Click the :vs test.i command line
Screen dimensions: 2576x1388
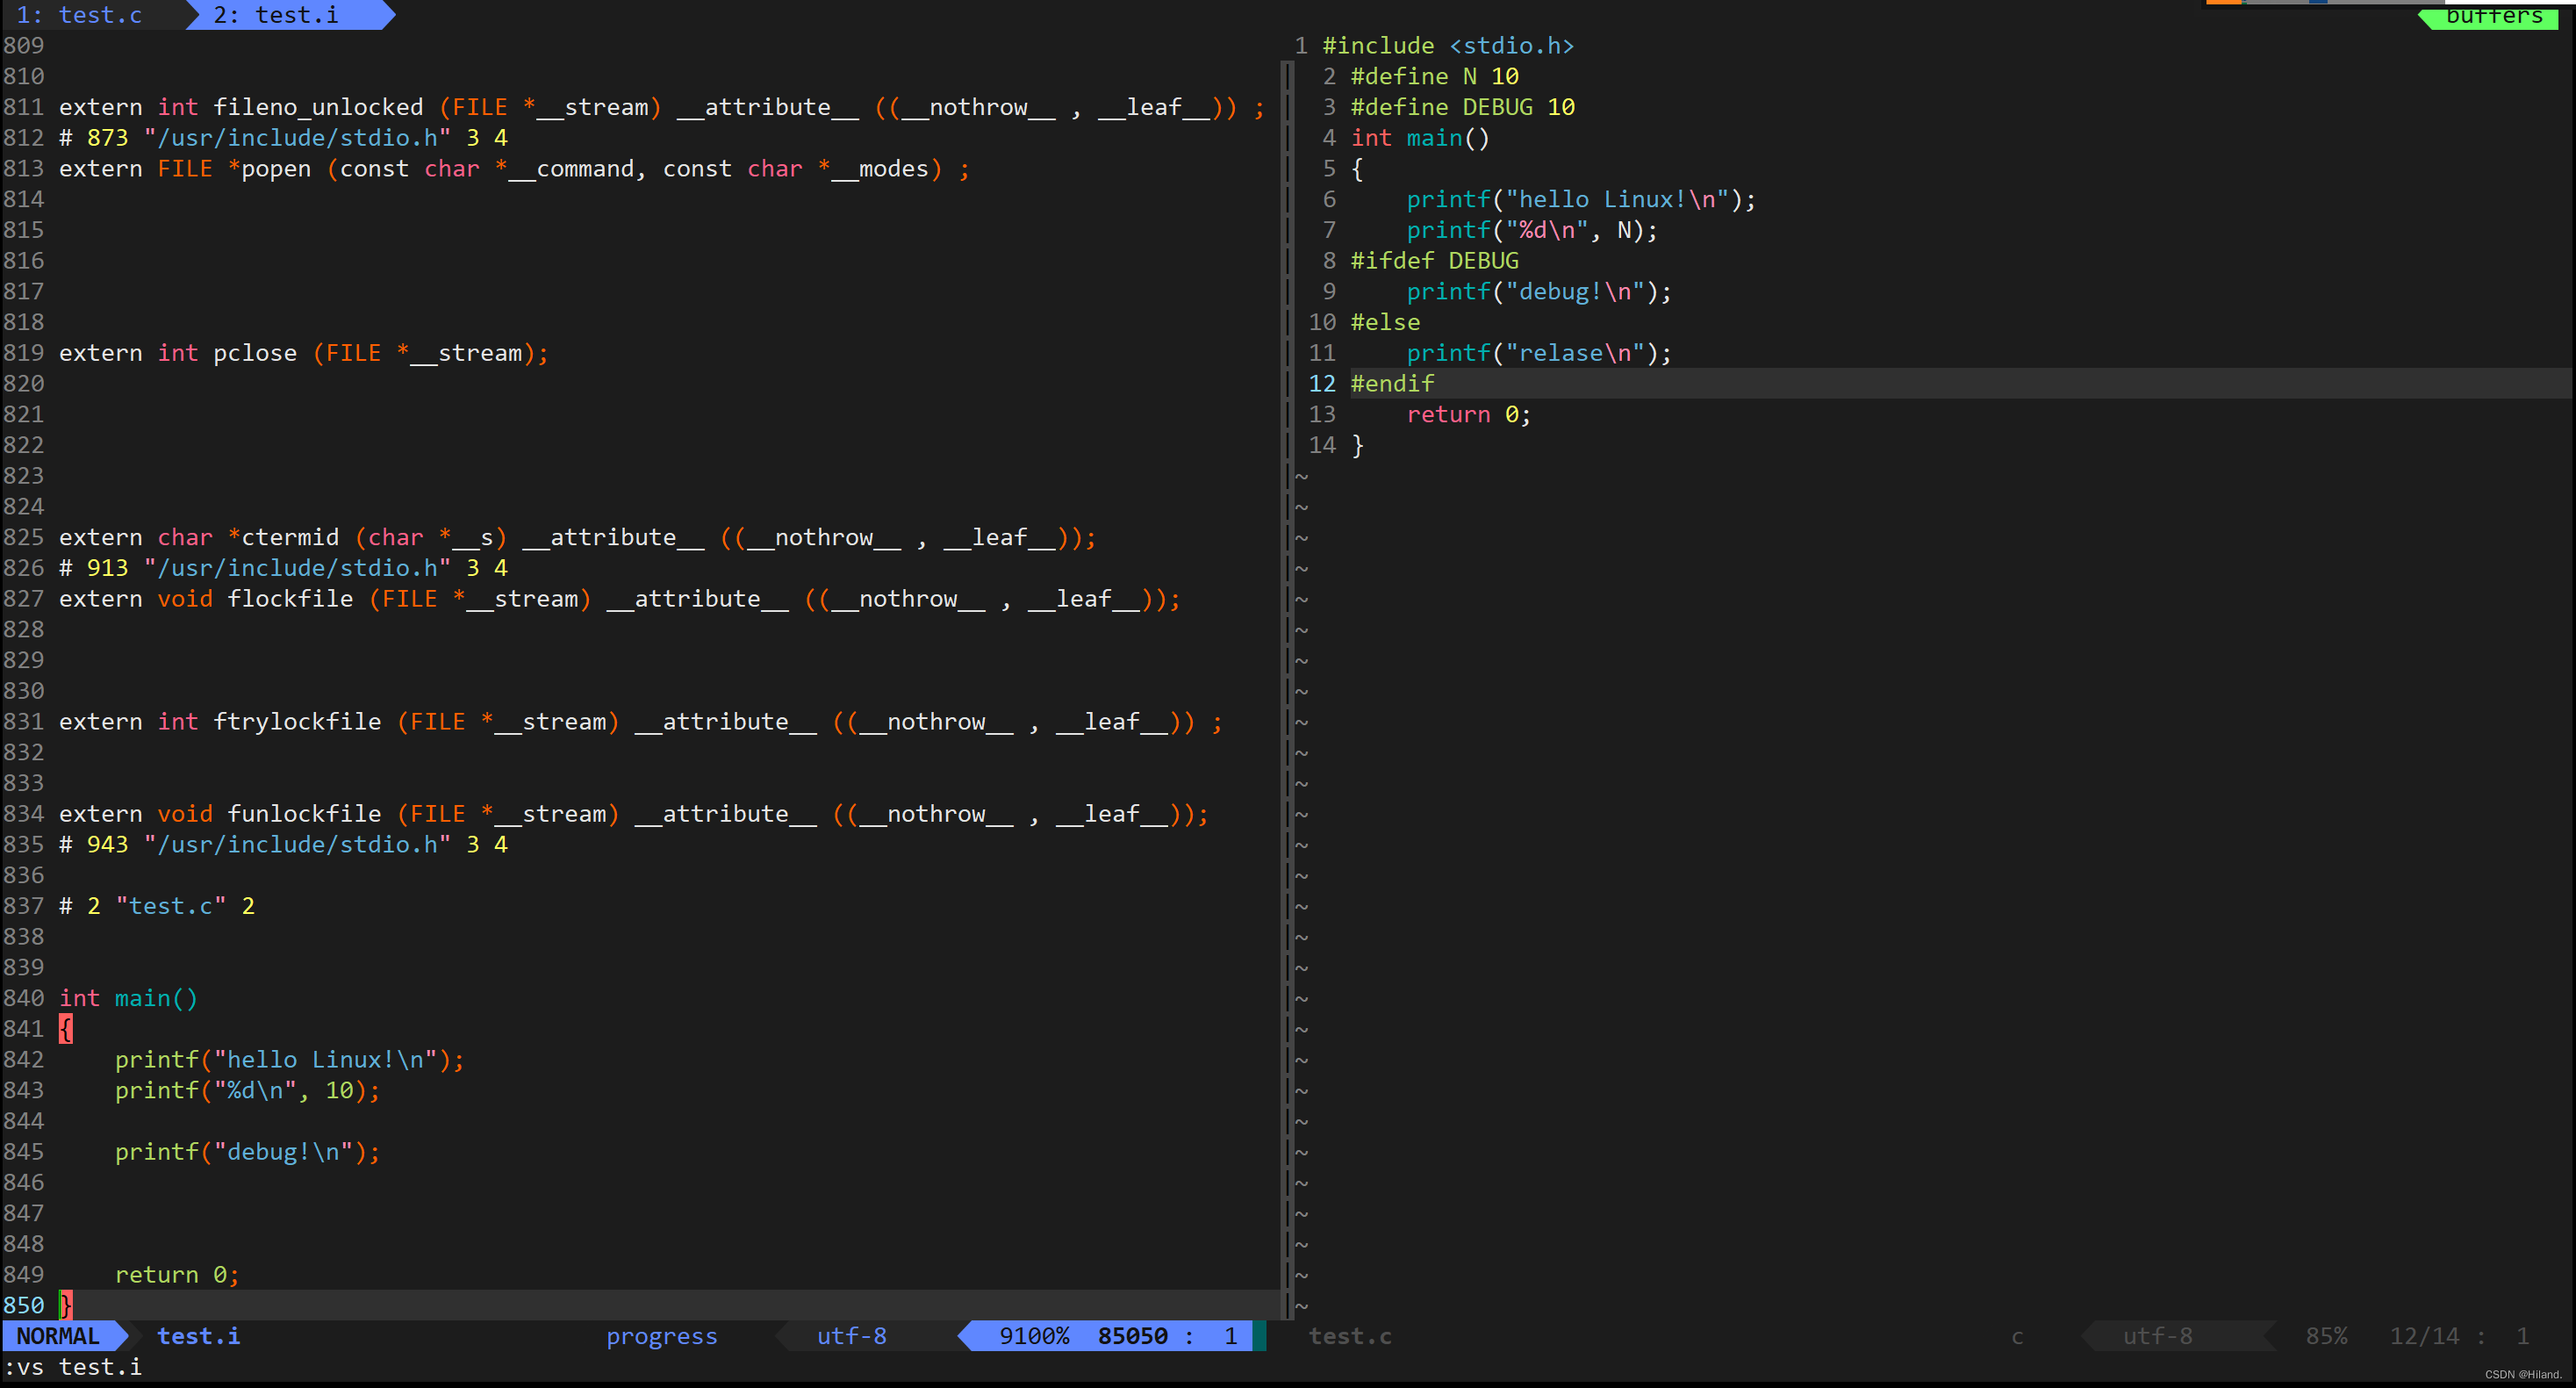[73, 1367]
